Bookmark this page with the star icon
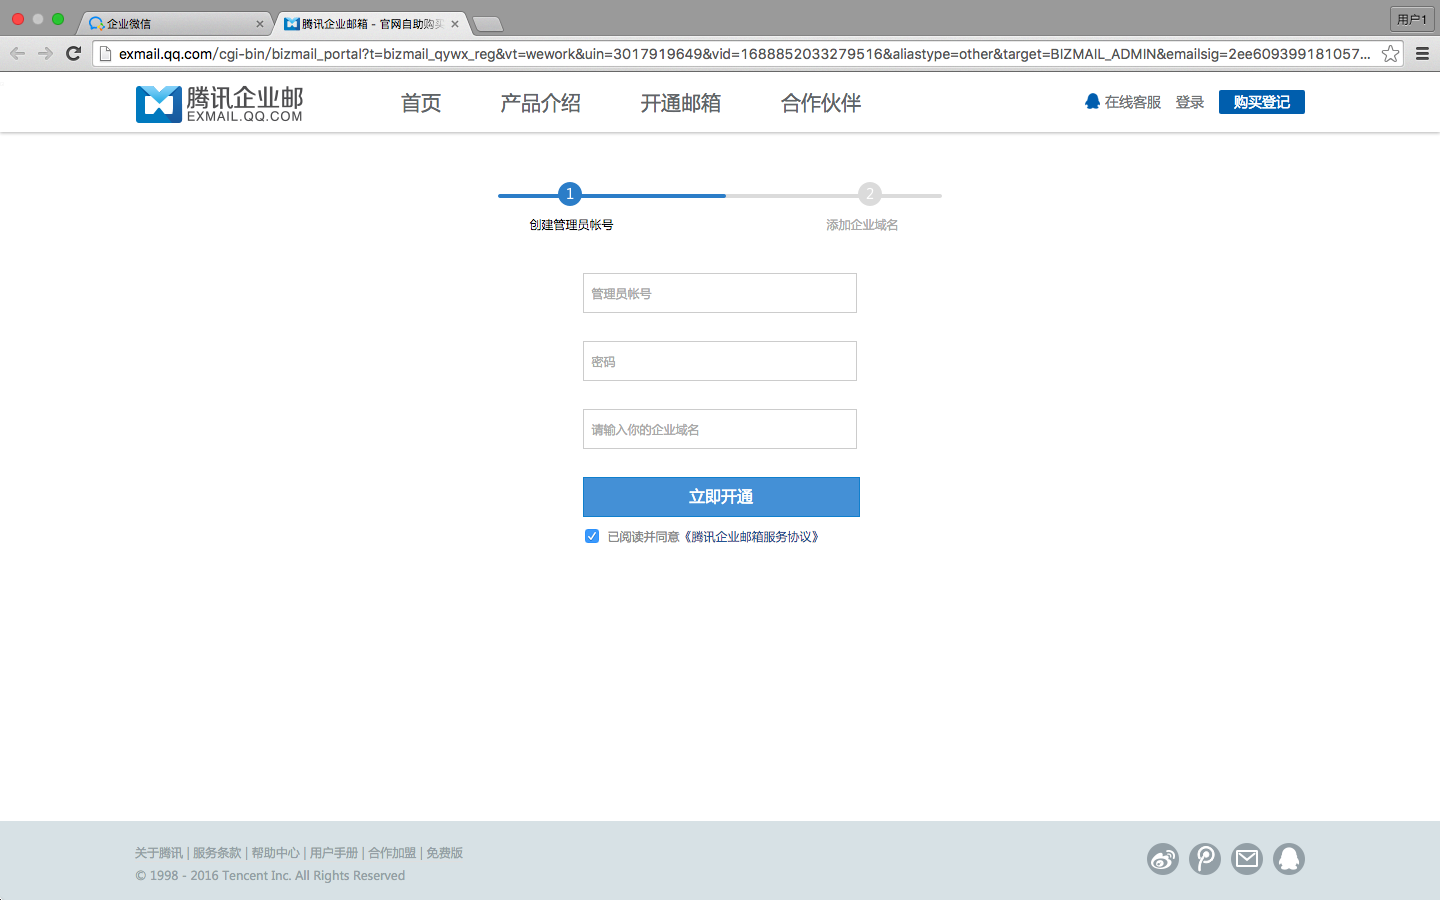Image resolution: width=1440 pixels, height=900 pixels. pyautogui.click(x=1390, y=54)
